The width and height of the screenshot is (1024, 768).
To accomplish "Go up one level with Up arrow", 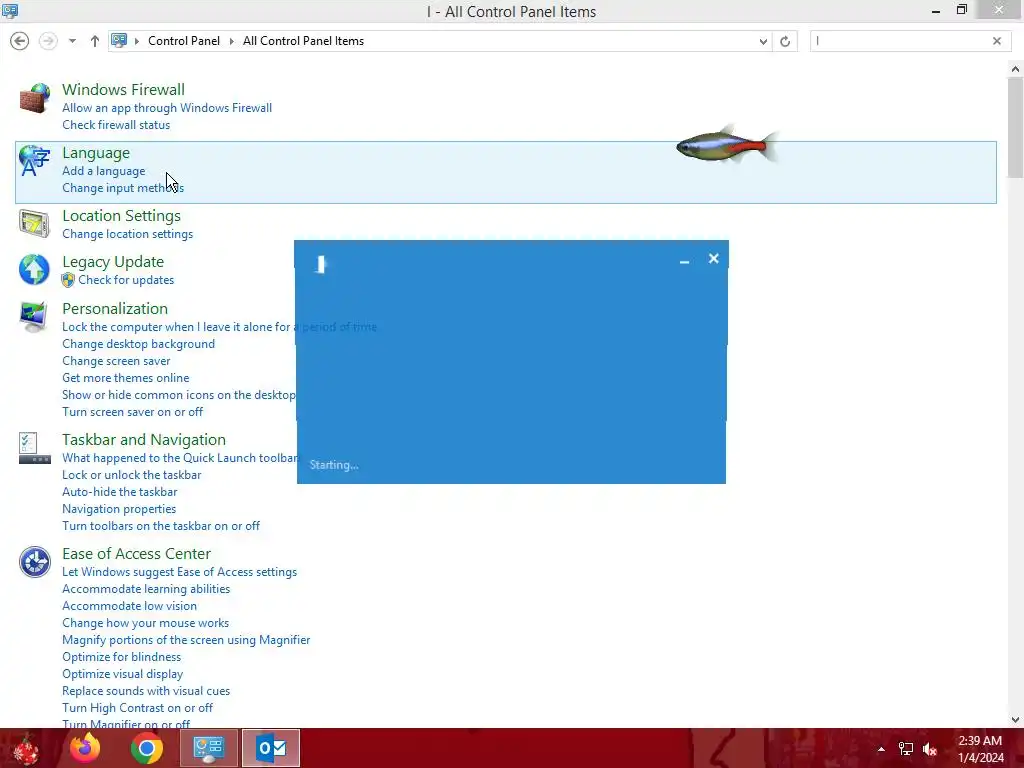I will click(95, 41).
